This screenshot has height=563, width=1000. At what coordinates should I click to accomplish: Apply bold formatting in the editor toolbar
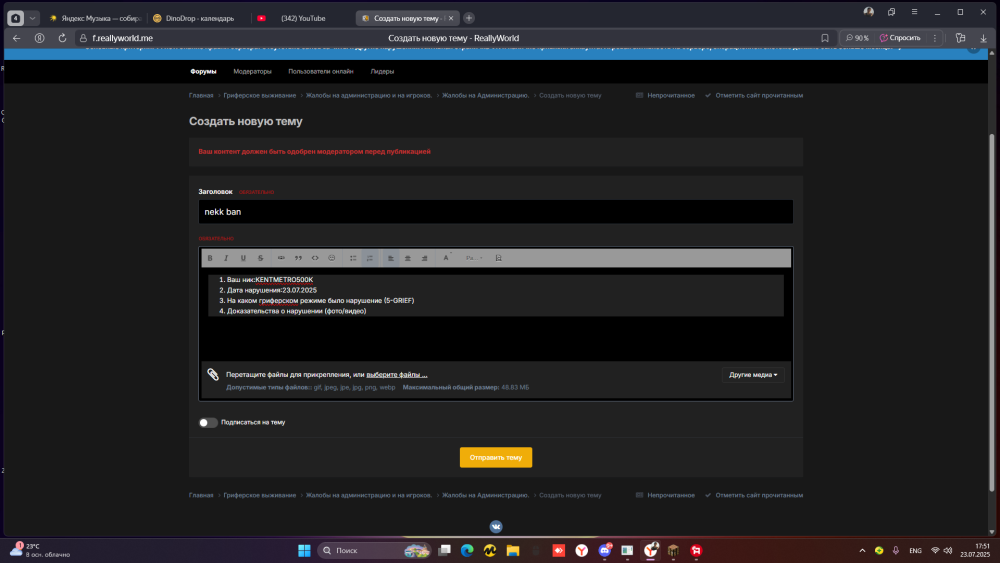tap(210, 258)
